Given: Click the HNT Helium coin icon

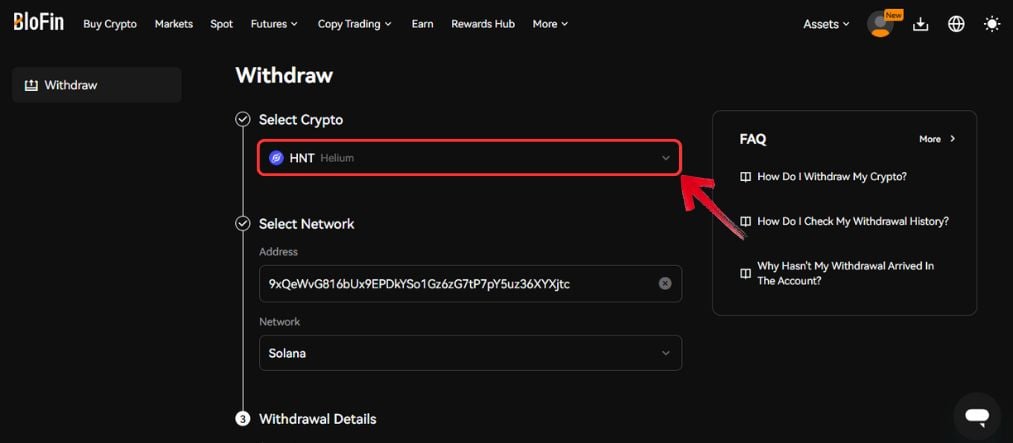Looking at the screenshot, I should 277,158.
